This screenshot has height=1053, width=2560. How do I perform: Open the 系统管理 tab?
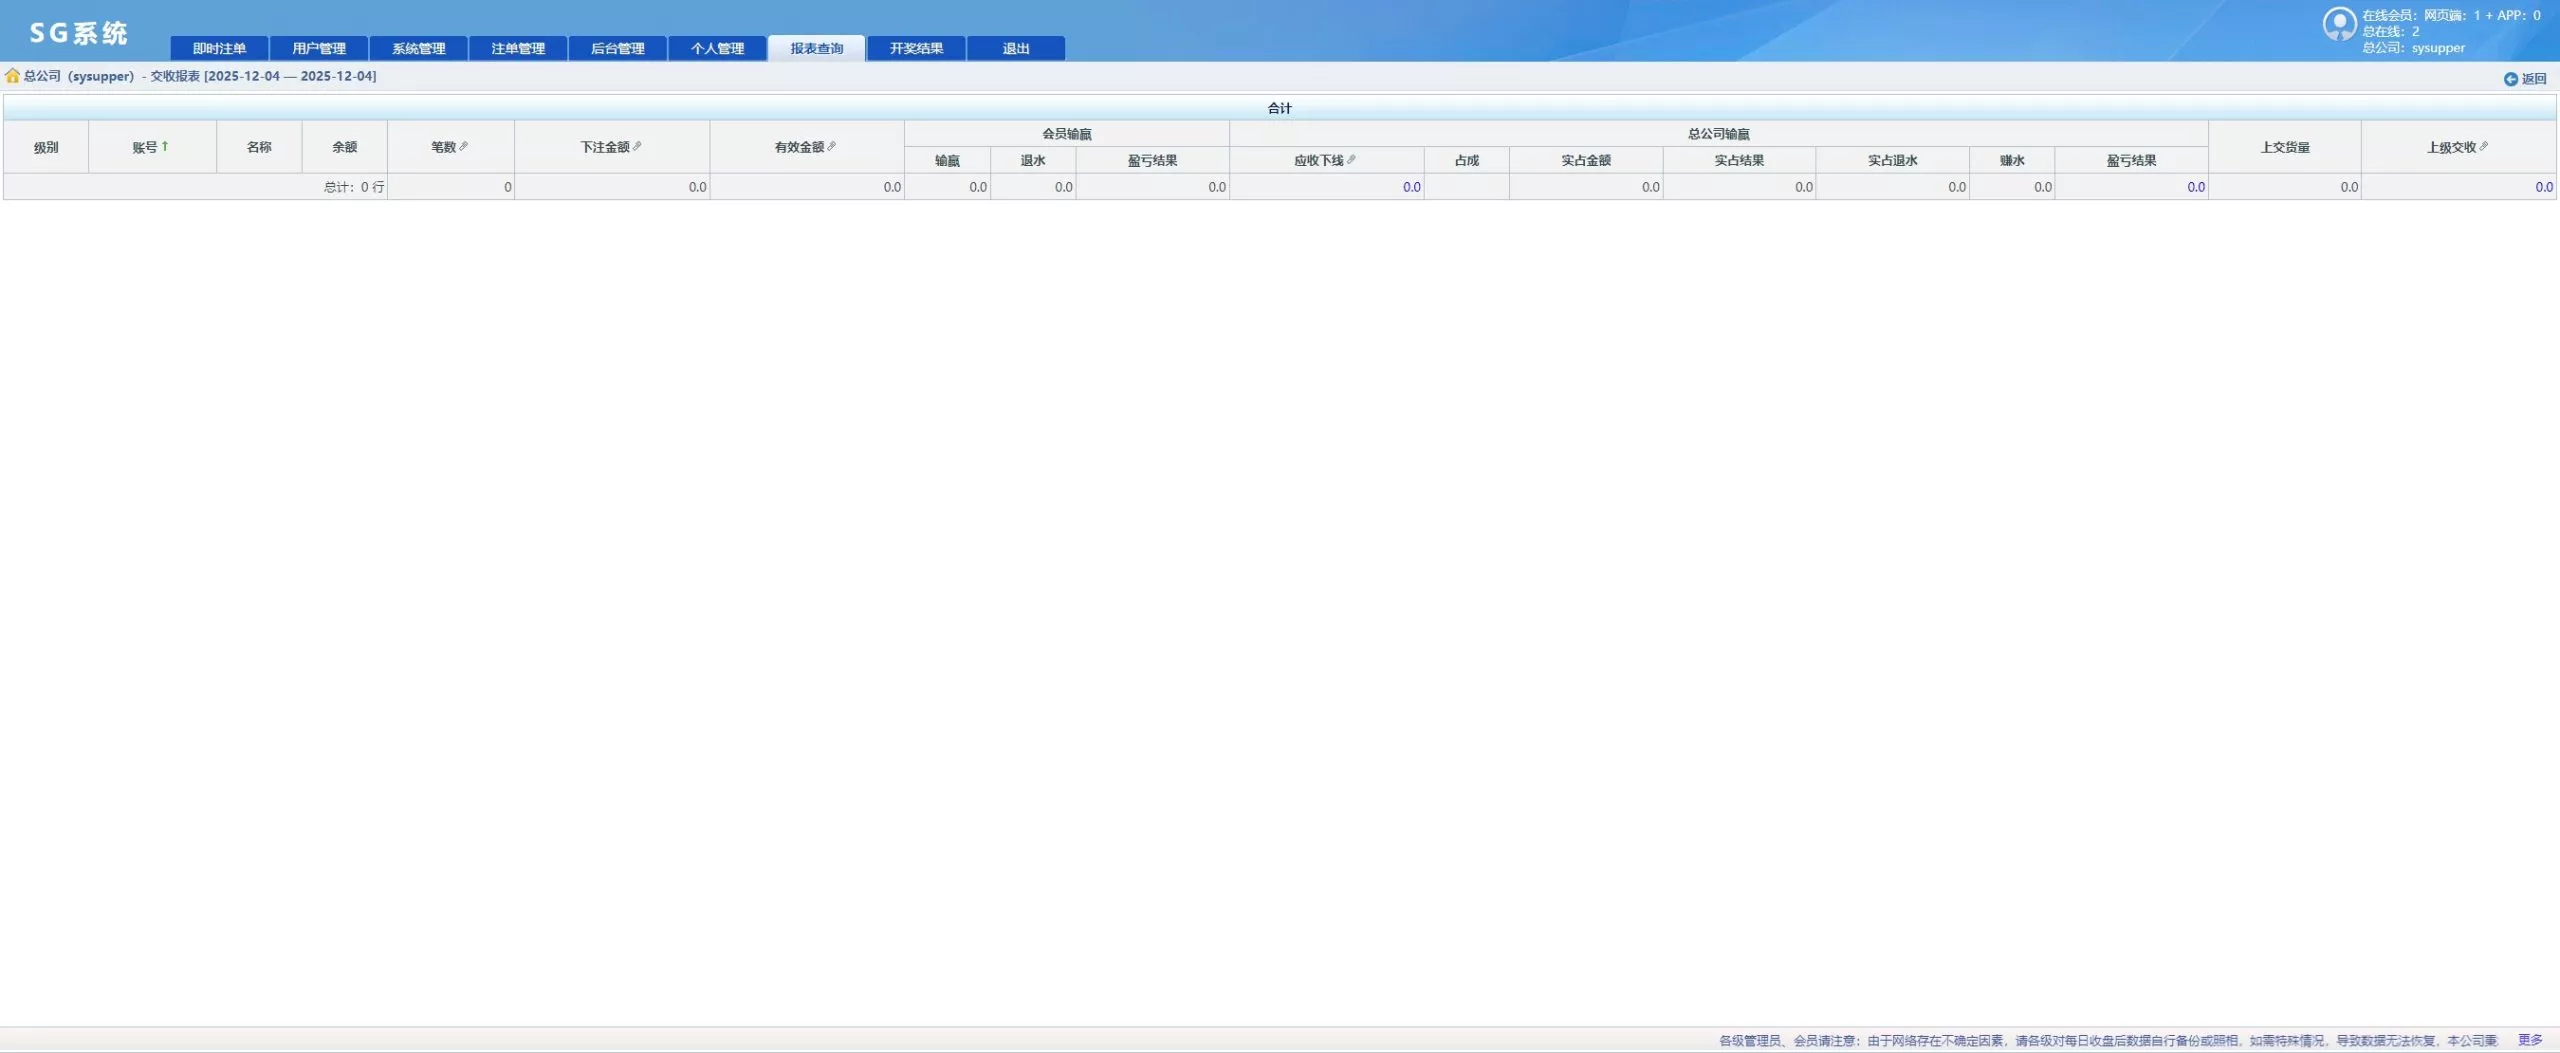[x=418, y=48]
